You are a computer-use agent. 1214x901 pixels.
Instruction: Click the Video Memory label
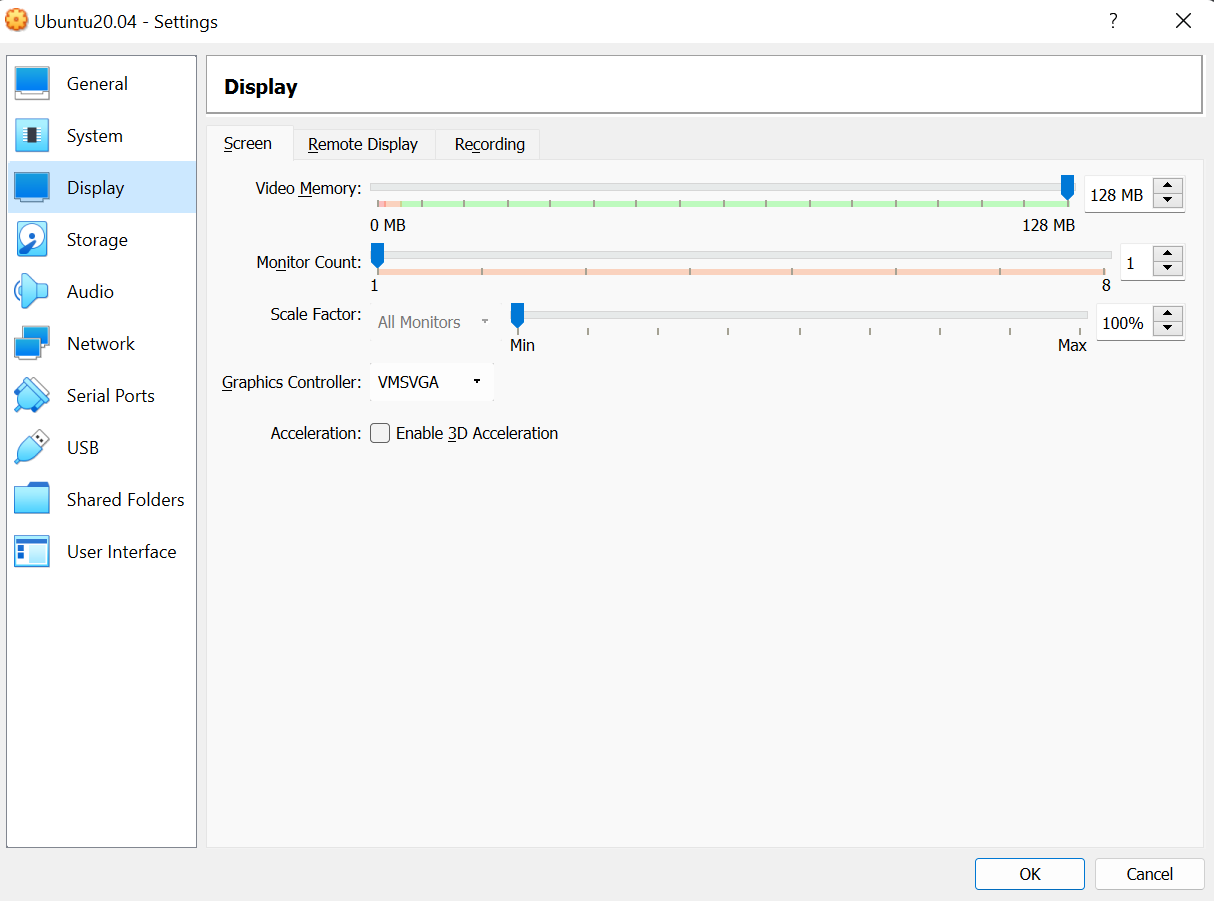(308, 188)
